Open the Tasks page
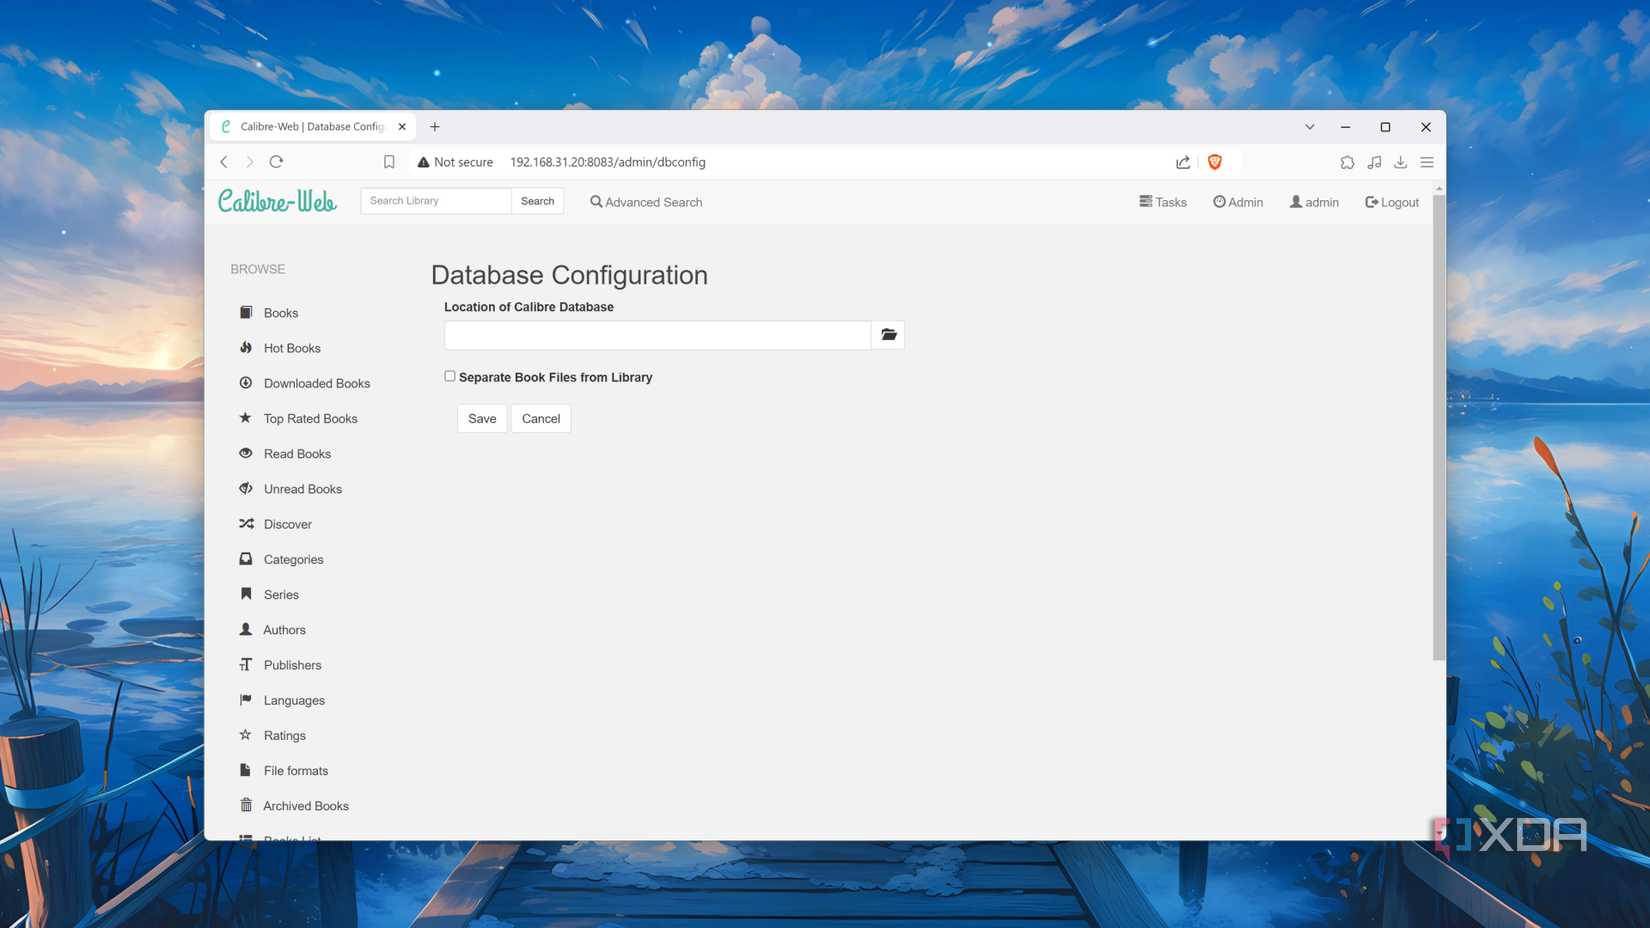Image resolution: width=1650 pixels, height=928 pixels. click(1162, 201)
